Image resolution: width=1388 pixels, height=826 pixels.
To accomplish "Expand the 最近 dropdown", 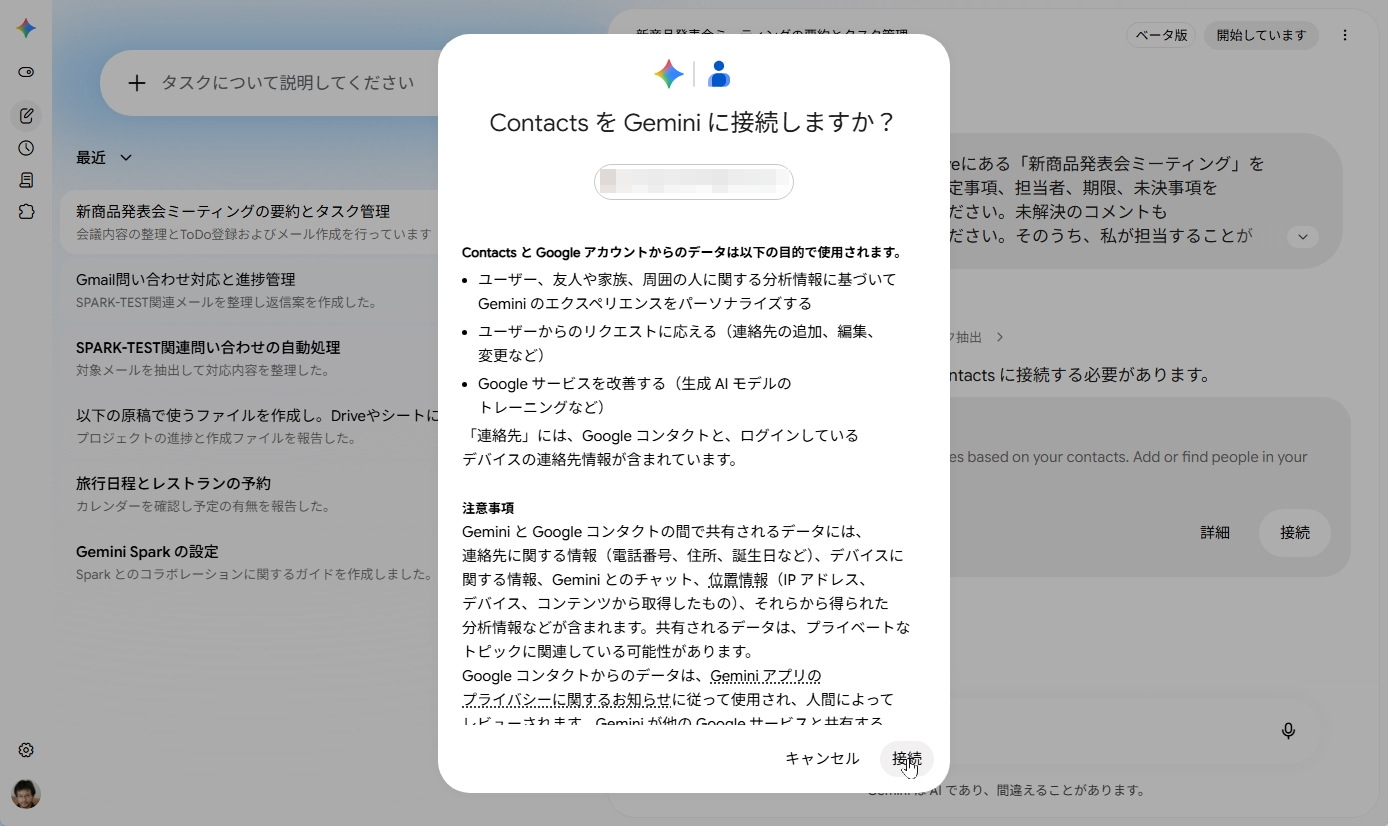I will click(105, 157).
